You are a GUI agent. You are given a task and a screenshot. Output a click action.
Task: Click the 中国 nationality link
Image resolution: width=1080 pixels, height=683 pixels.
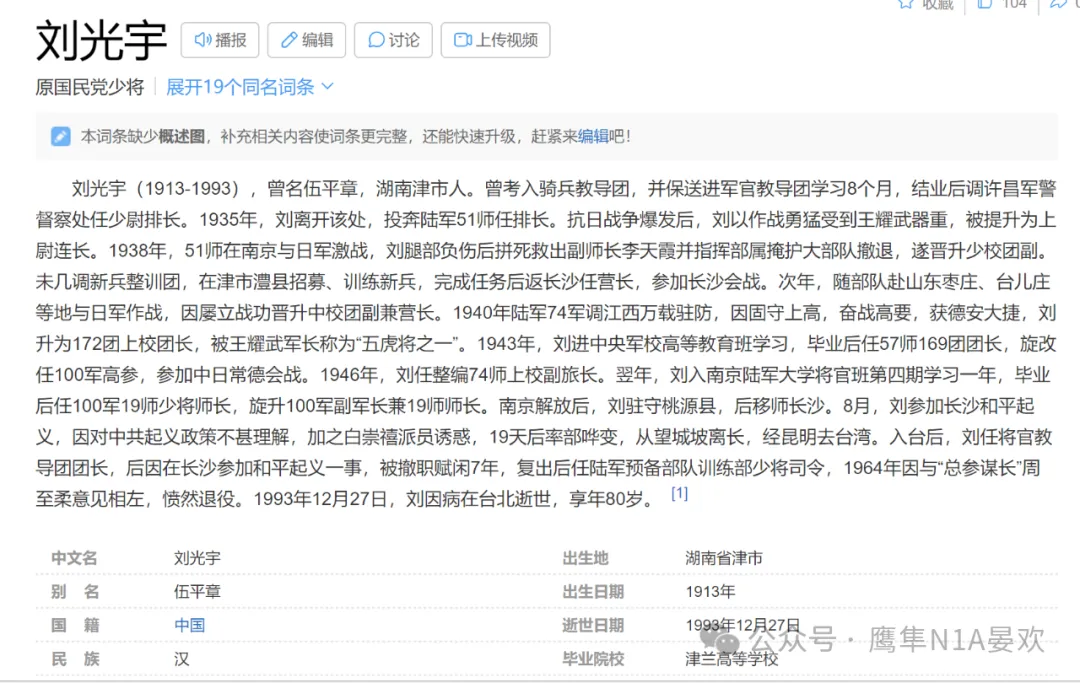[x=189, y=625]
